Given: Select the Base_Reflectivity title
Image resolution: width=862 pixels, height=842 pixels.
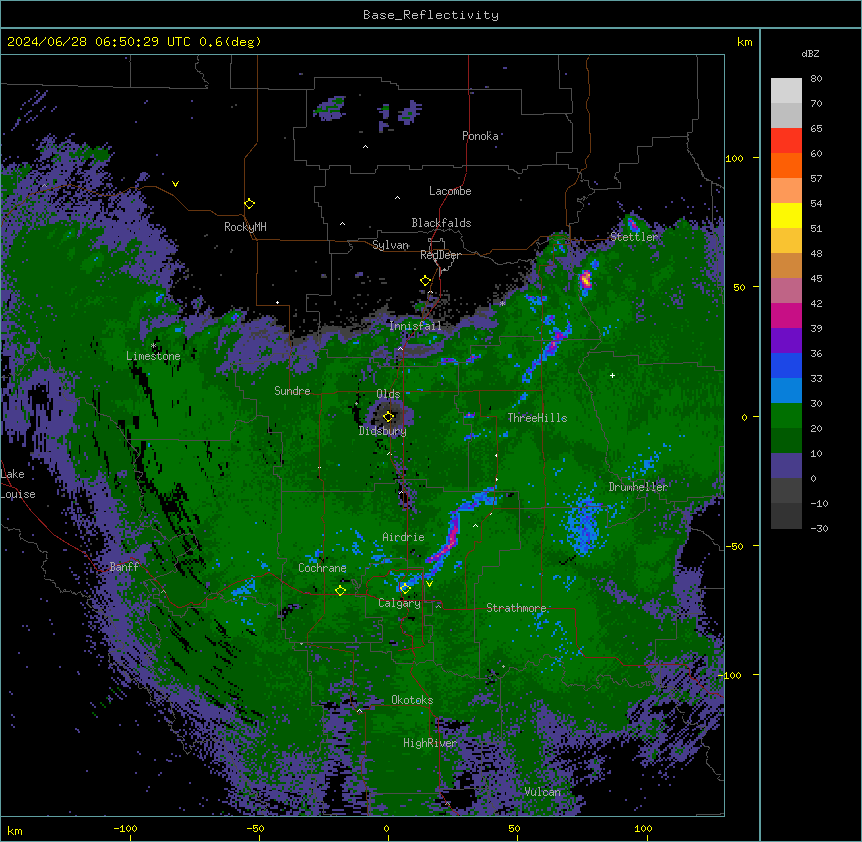Looking at the screenshot, I should click(x=431, y=15).
